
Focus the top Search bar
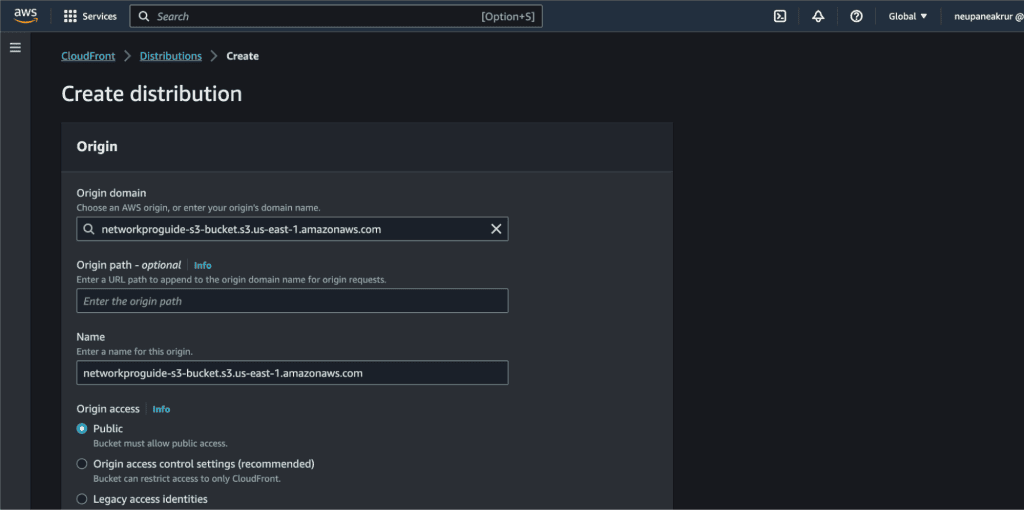tap(336, 16)
